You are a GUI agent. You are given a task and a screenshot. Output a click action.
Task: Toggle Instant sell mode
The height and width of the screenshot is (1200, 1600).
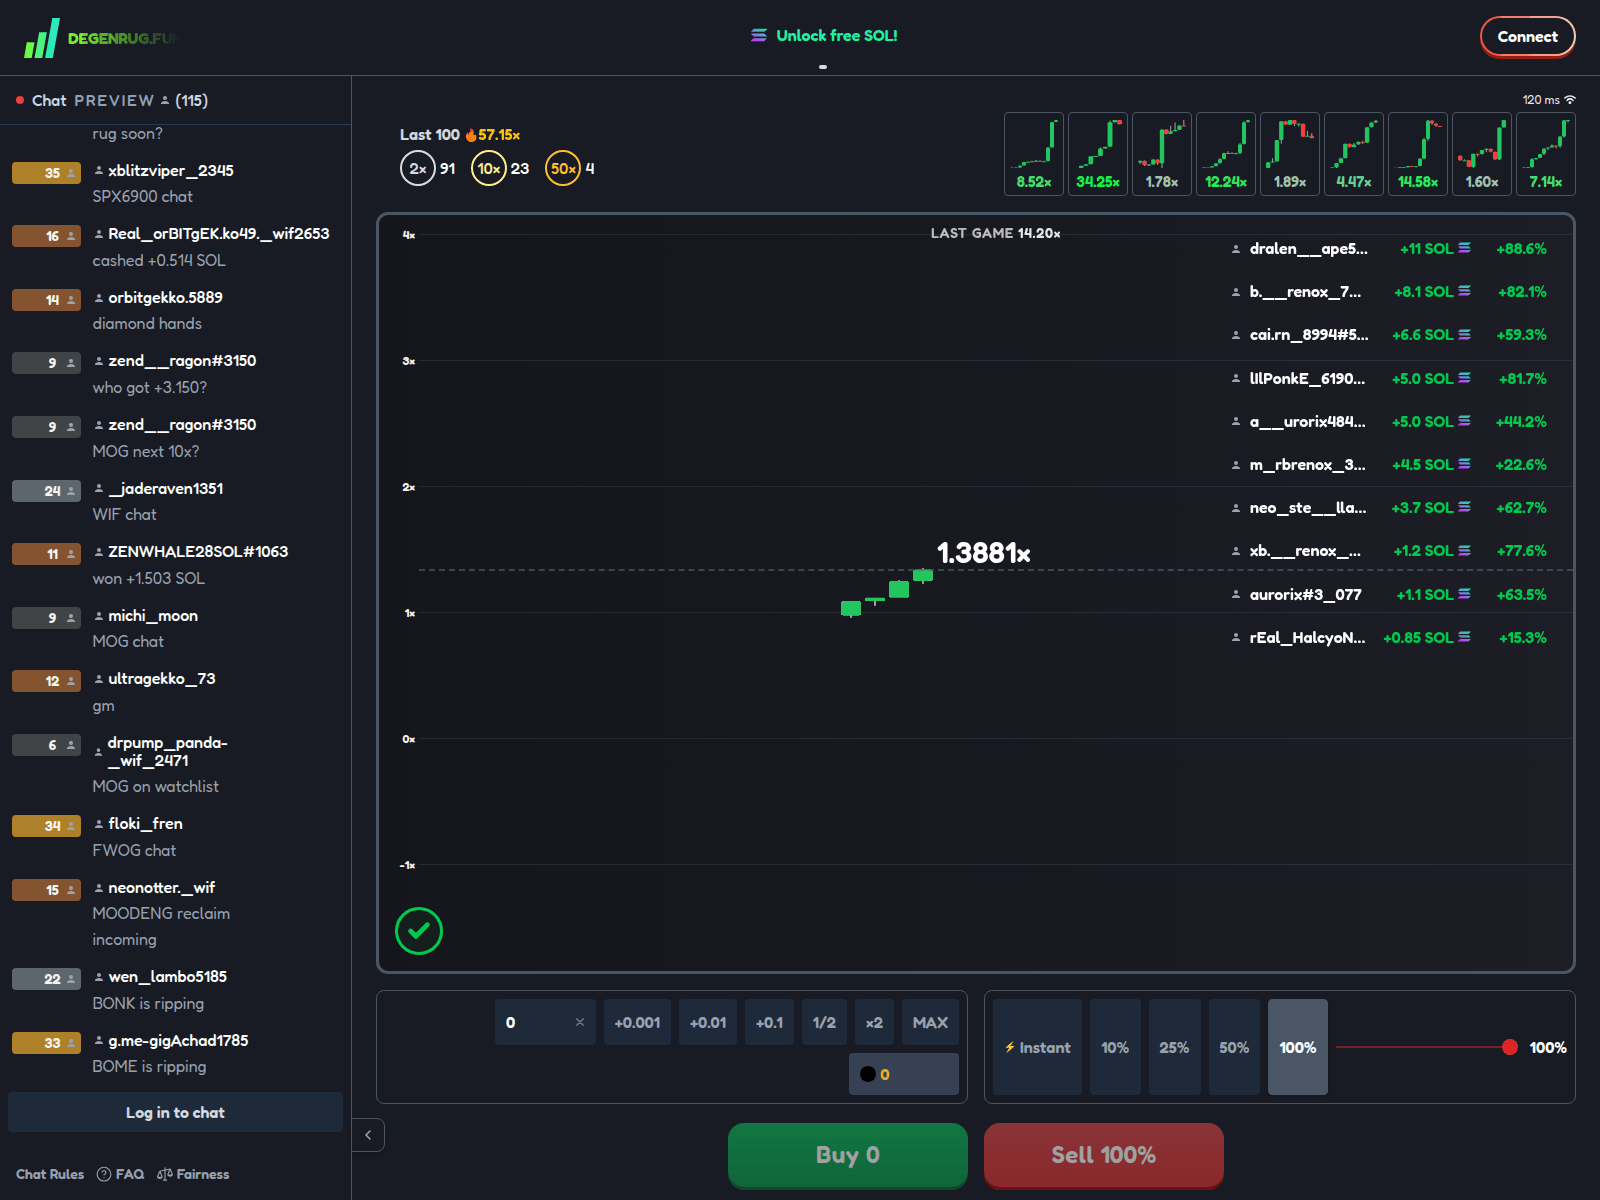1038,1047
